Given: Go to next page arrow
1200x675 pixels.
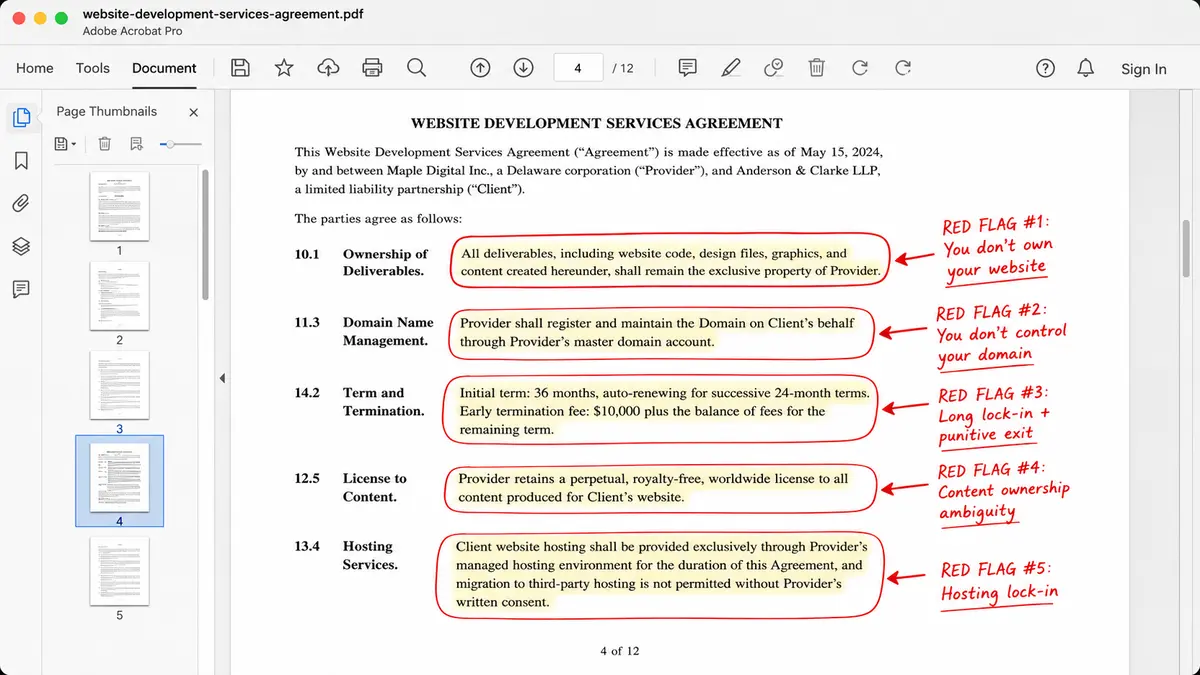Looking at the screenshot, I should tap(523, 68).
